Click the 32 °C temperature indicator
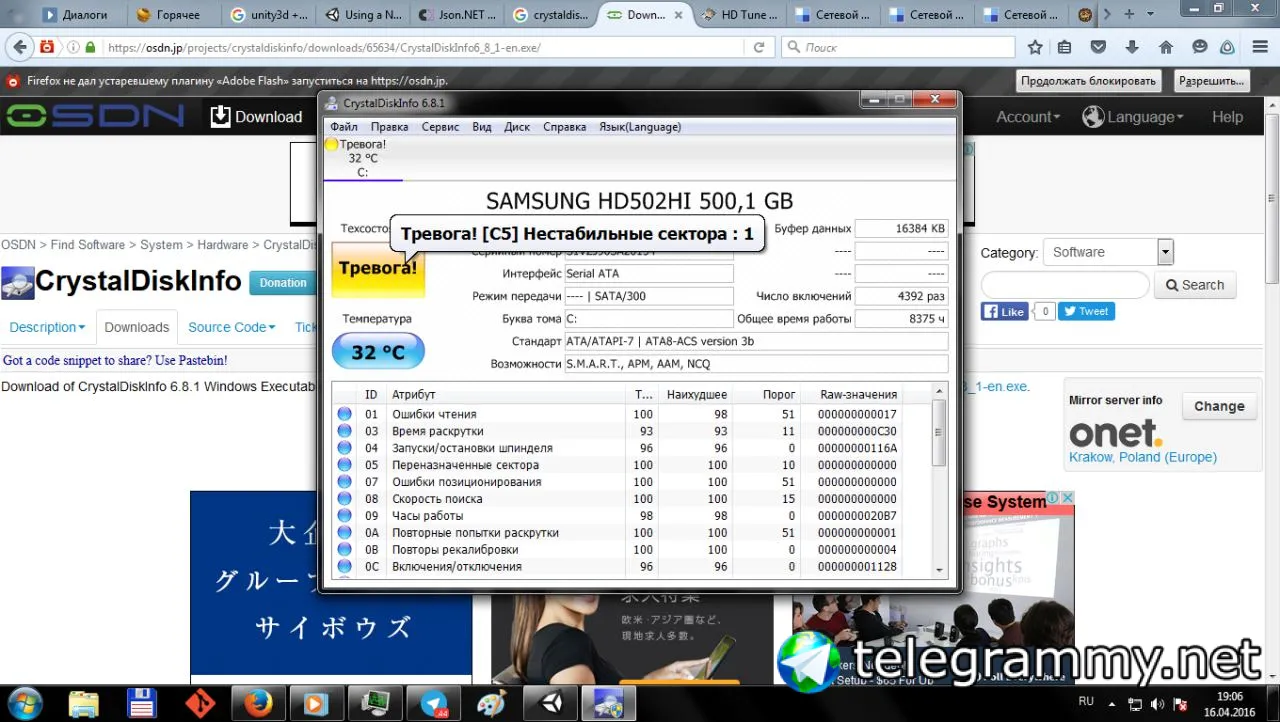 coord(378,352)
